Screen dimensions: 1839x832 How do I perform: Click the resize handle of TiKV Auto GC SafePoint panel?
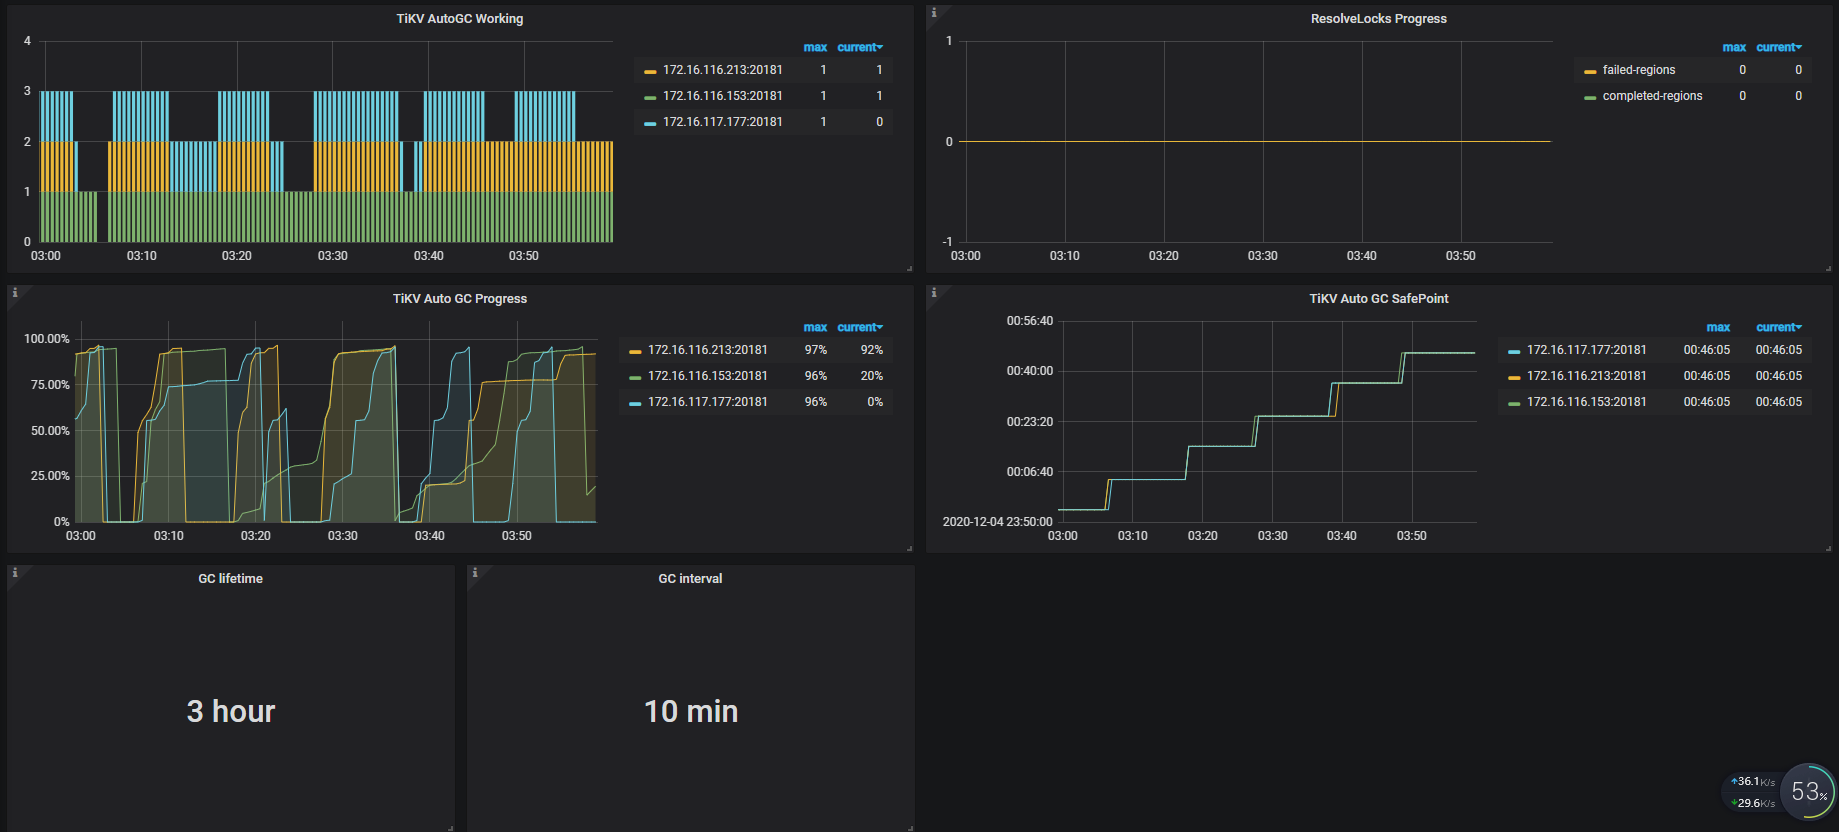pos(1828,548)
